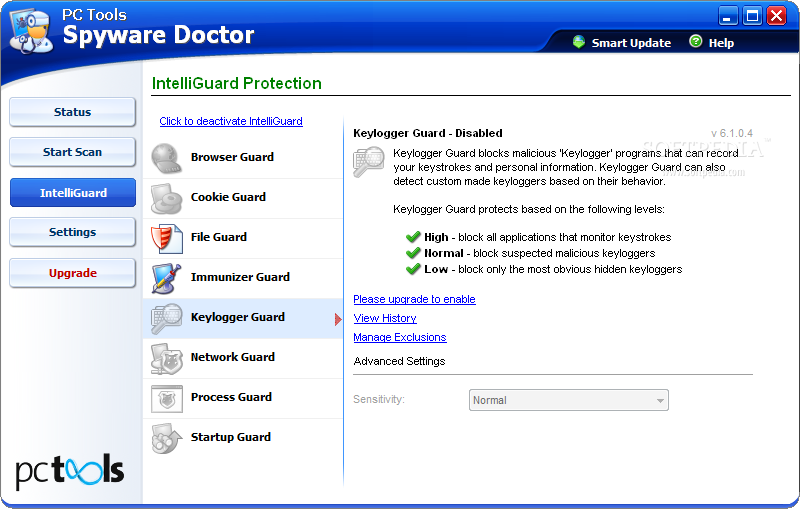
Task: Select Cookie Guard from the guard list
Action: pos(228,197)
